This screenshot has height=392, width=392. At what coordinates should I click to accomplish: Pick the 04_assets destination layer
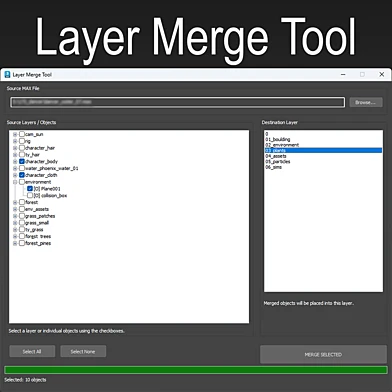pyautogui.click(x=323, y=156)
